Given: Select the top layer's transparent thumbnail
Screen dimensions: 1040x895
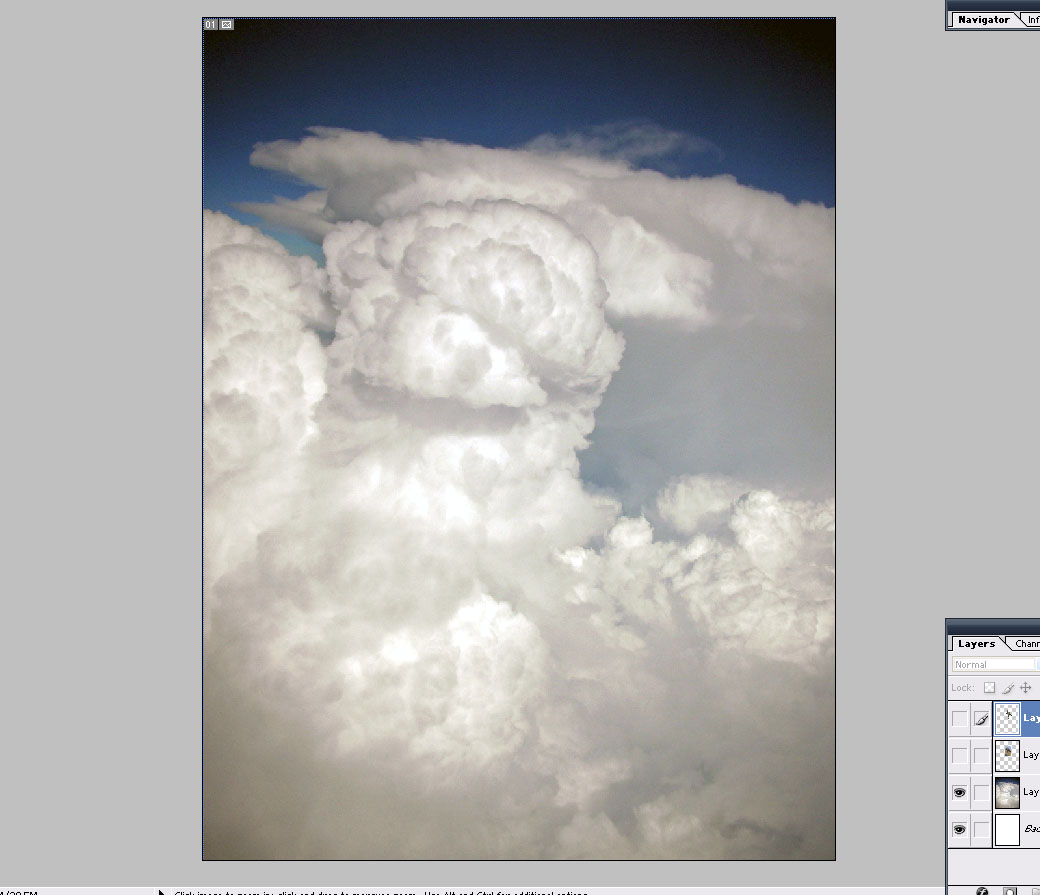Looking at the screenshot, I should coord(1007,719).
